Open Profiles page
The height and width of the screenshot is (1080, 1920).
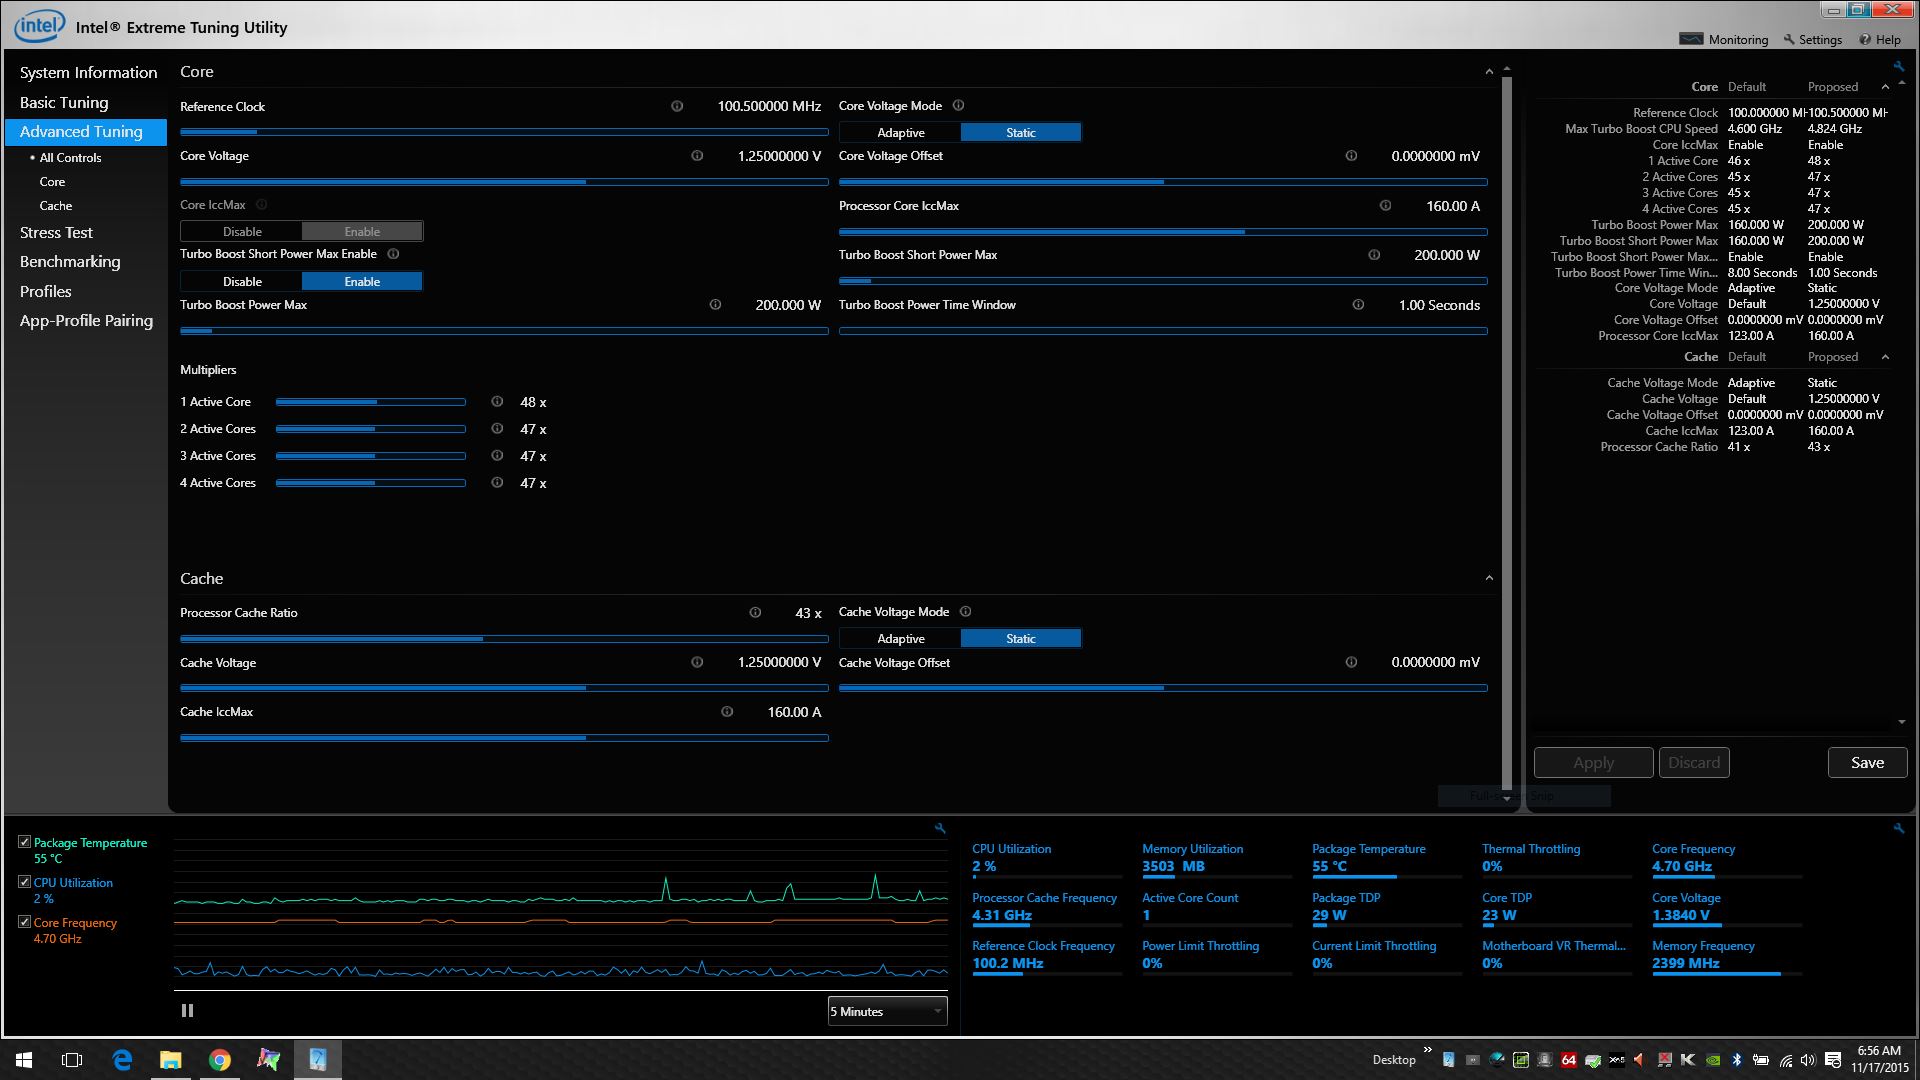pos(46,291)
